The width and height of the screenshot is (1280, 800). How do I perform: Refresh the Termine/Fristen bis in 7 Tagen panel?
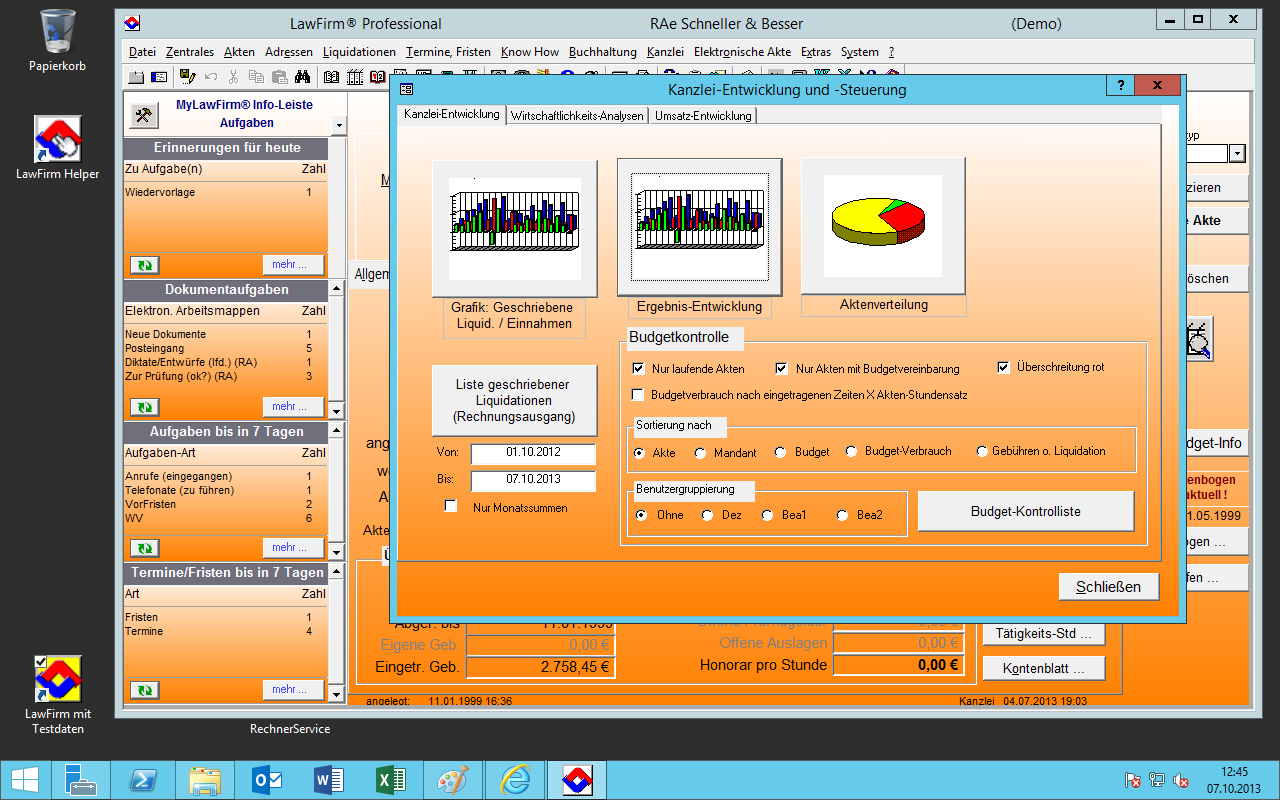coord(144,690)
